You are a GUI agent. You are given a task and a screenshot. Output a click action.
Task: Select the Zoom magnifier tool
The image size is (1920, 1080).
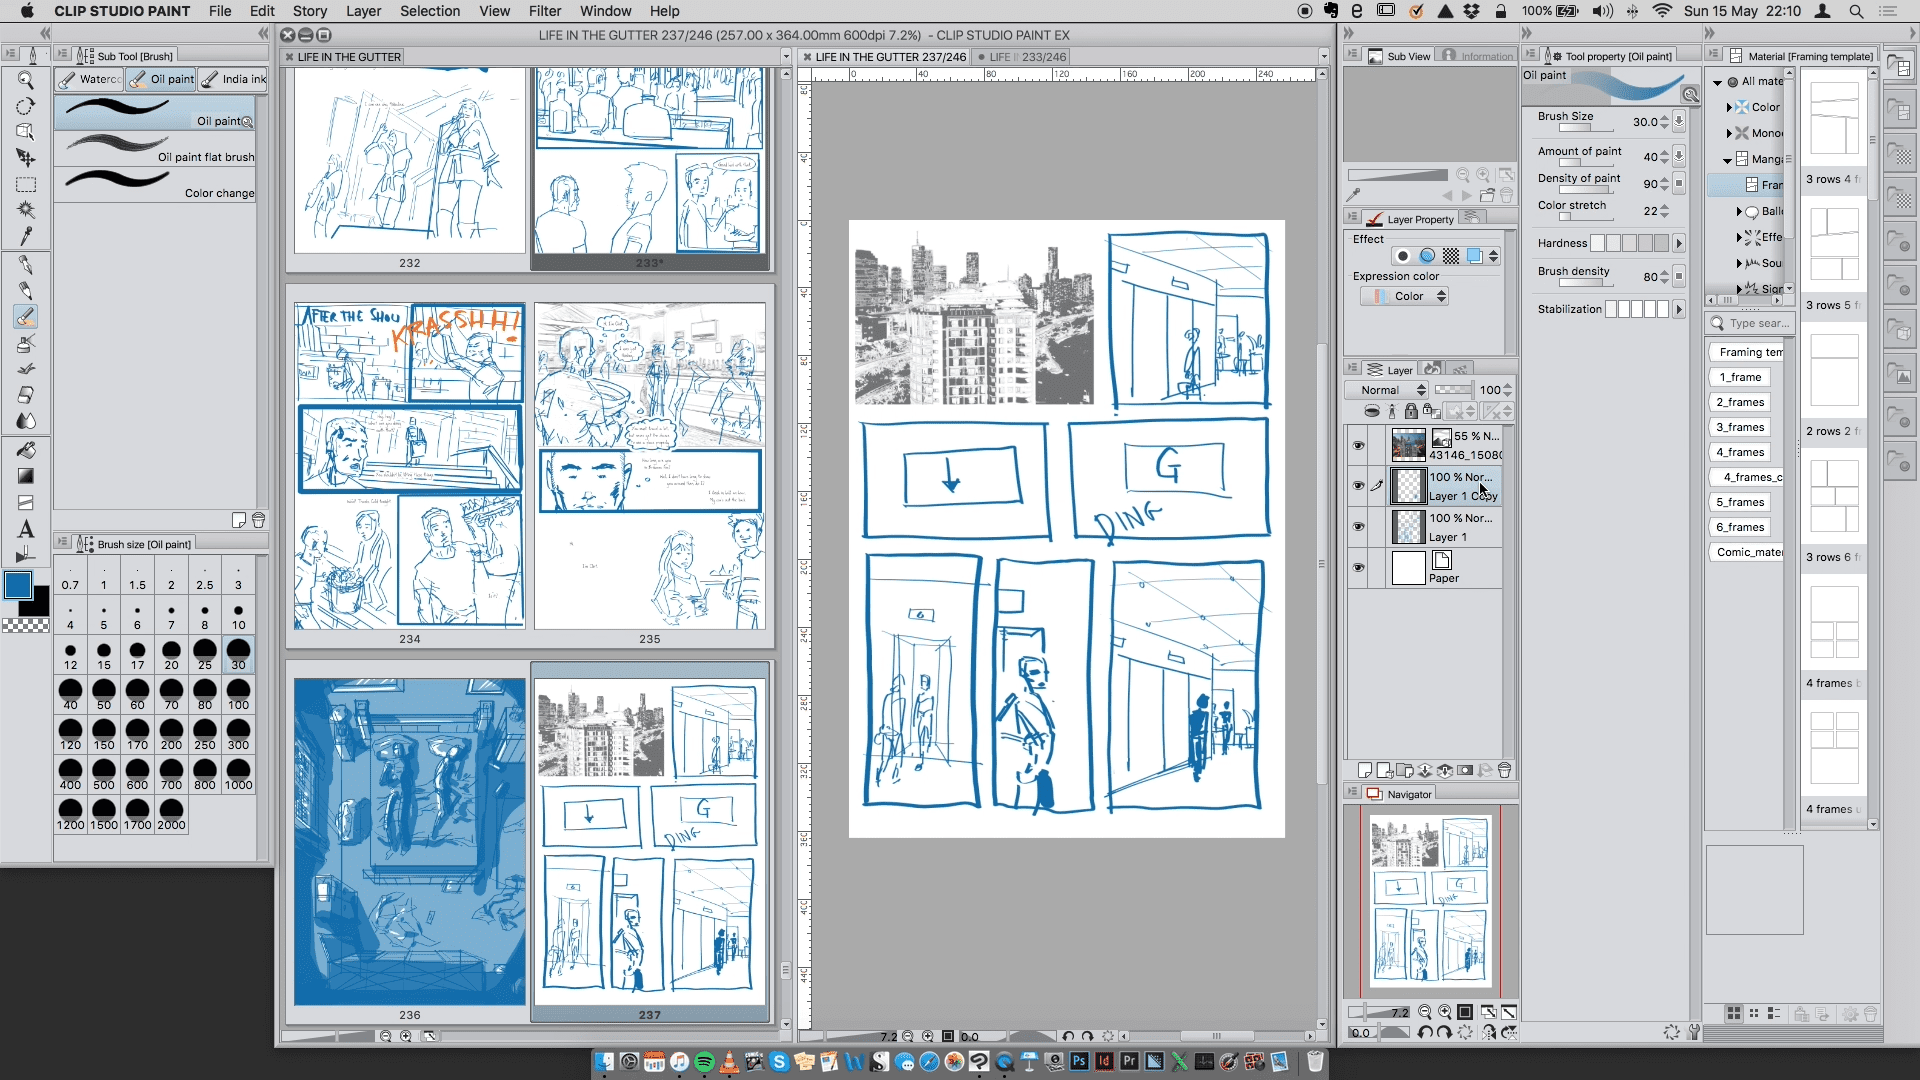pyautogui.click(x=26, y=80)
